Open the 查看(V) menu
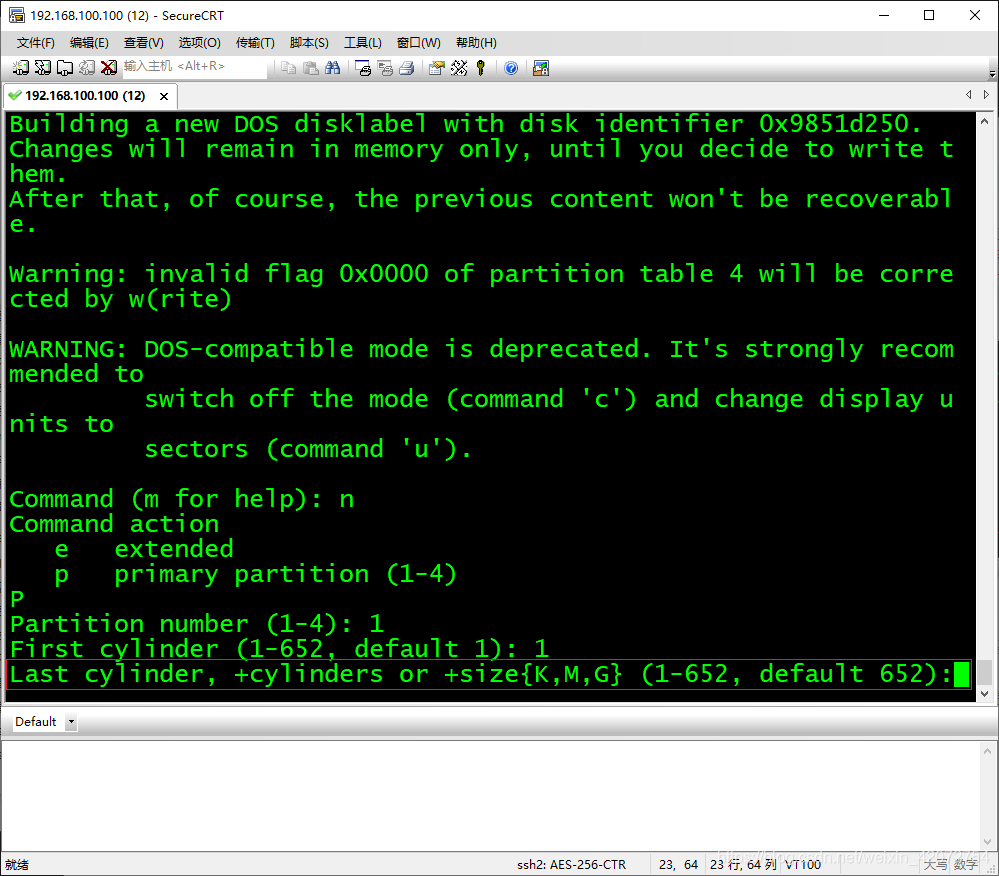This screenshot has width=999, height=876. coord(143,43)
